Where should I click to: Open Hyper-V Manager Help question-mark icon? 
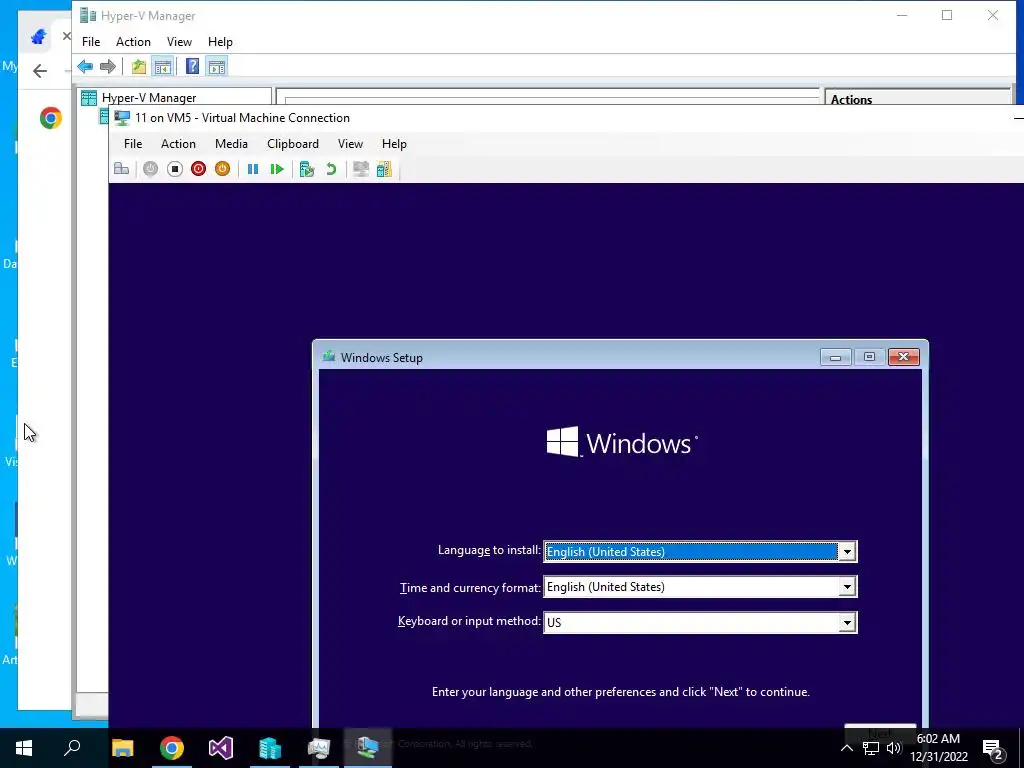(192, 66)
